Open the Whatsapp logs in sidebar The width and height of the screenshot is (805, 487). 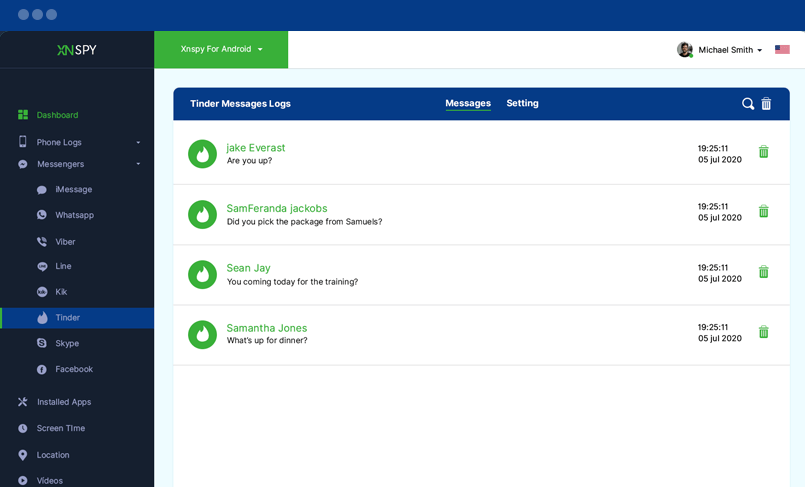(x=73, y=215)
